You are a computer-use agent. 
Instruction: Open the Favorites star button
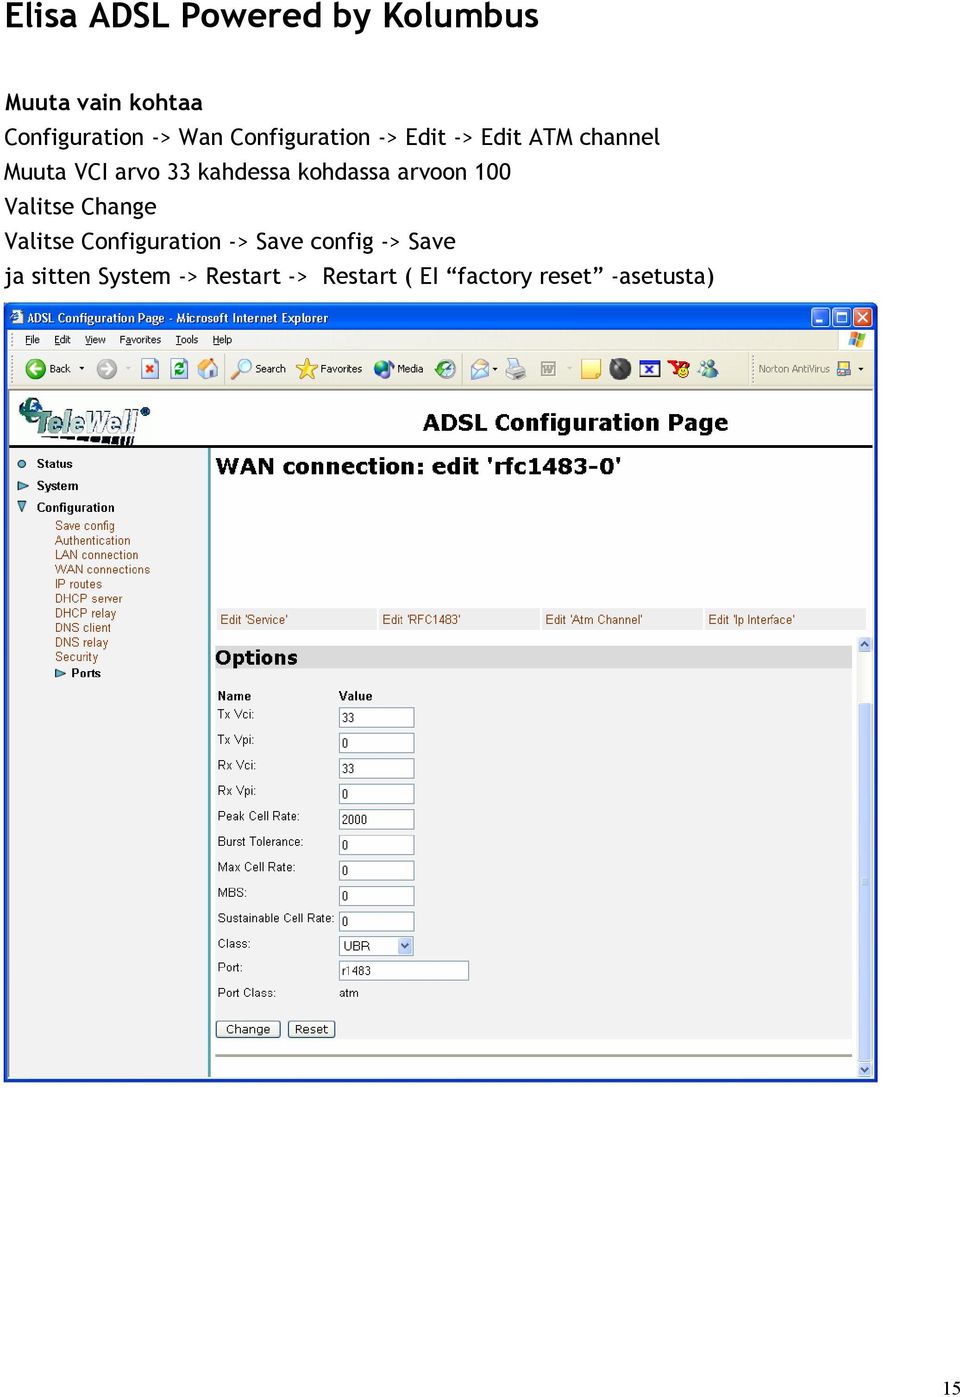(x=329, y=369)
